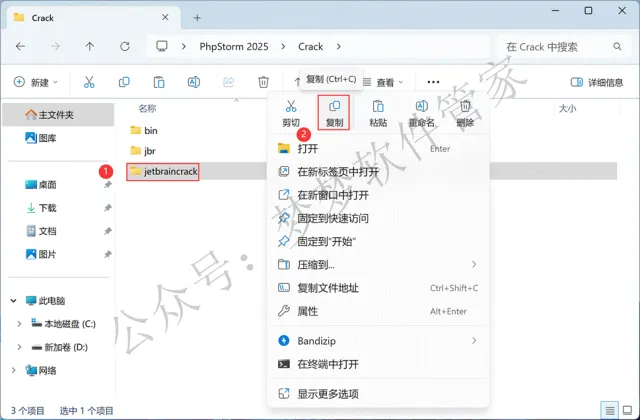
Task: Open the 查看 dropdown
Action: [383, 82]
